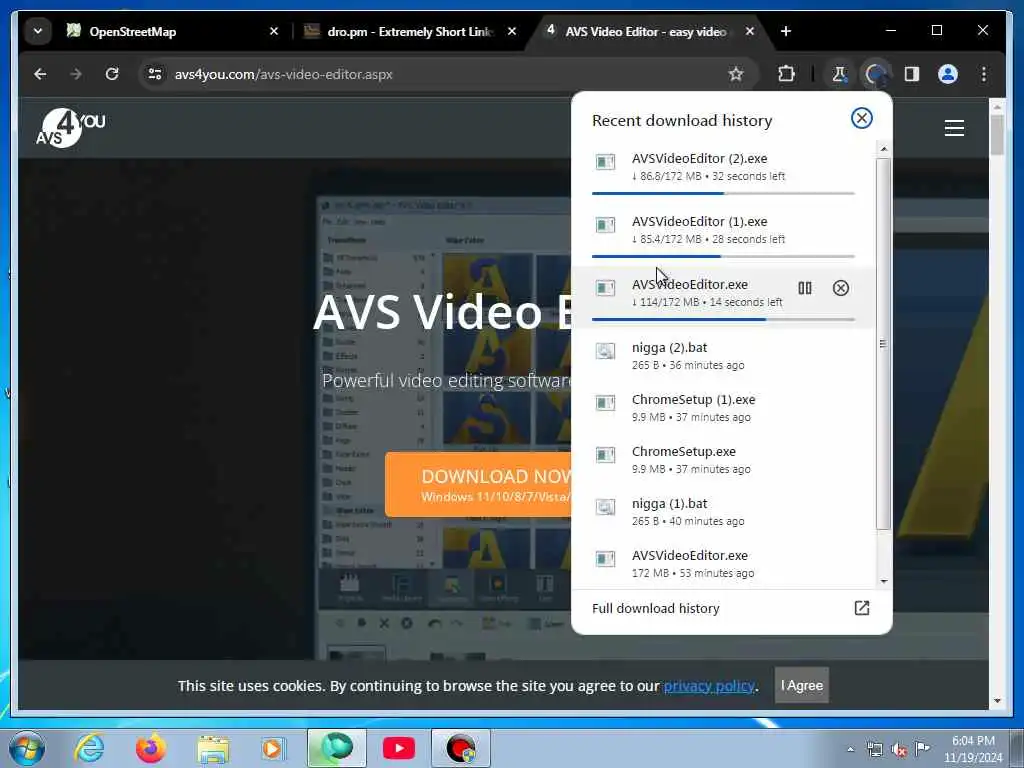Image resolution: width=1024 pixels, height=768 pixels.
Task: Open the tab search dropdown
Action: click(x=38, y=31)
